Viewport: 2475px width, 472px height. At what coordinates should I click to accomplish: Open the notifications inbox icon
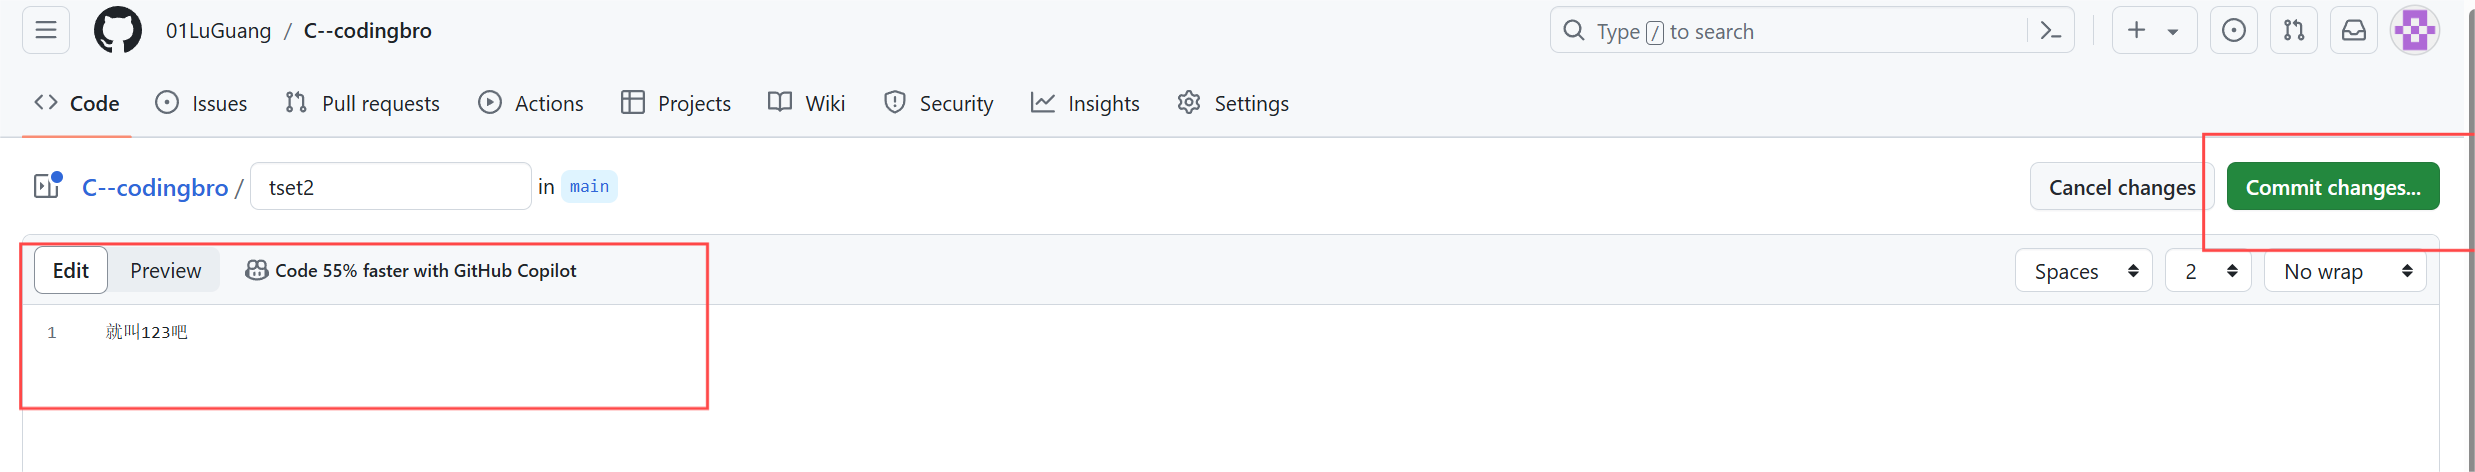pos(2354,30)
